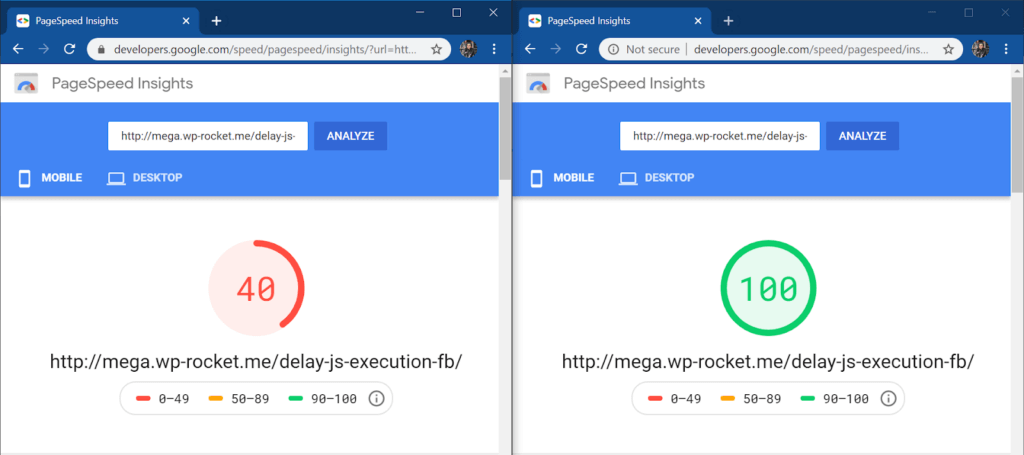The height and width of the screenshot is (455, 1024).
Task: Click forward arrow in right browser window
Action: coord(556,49)
